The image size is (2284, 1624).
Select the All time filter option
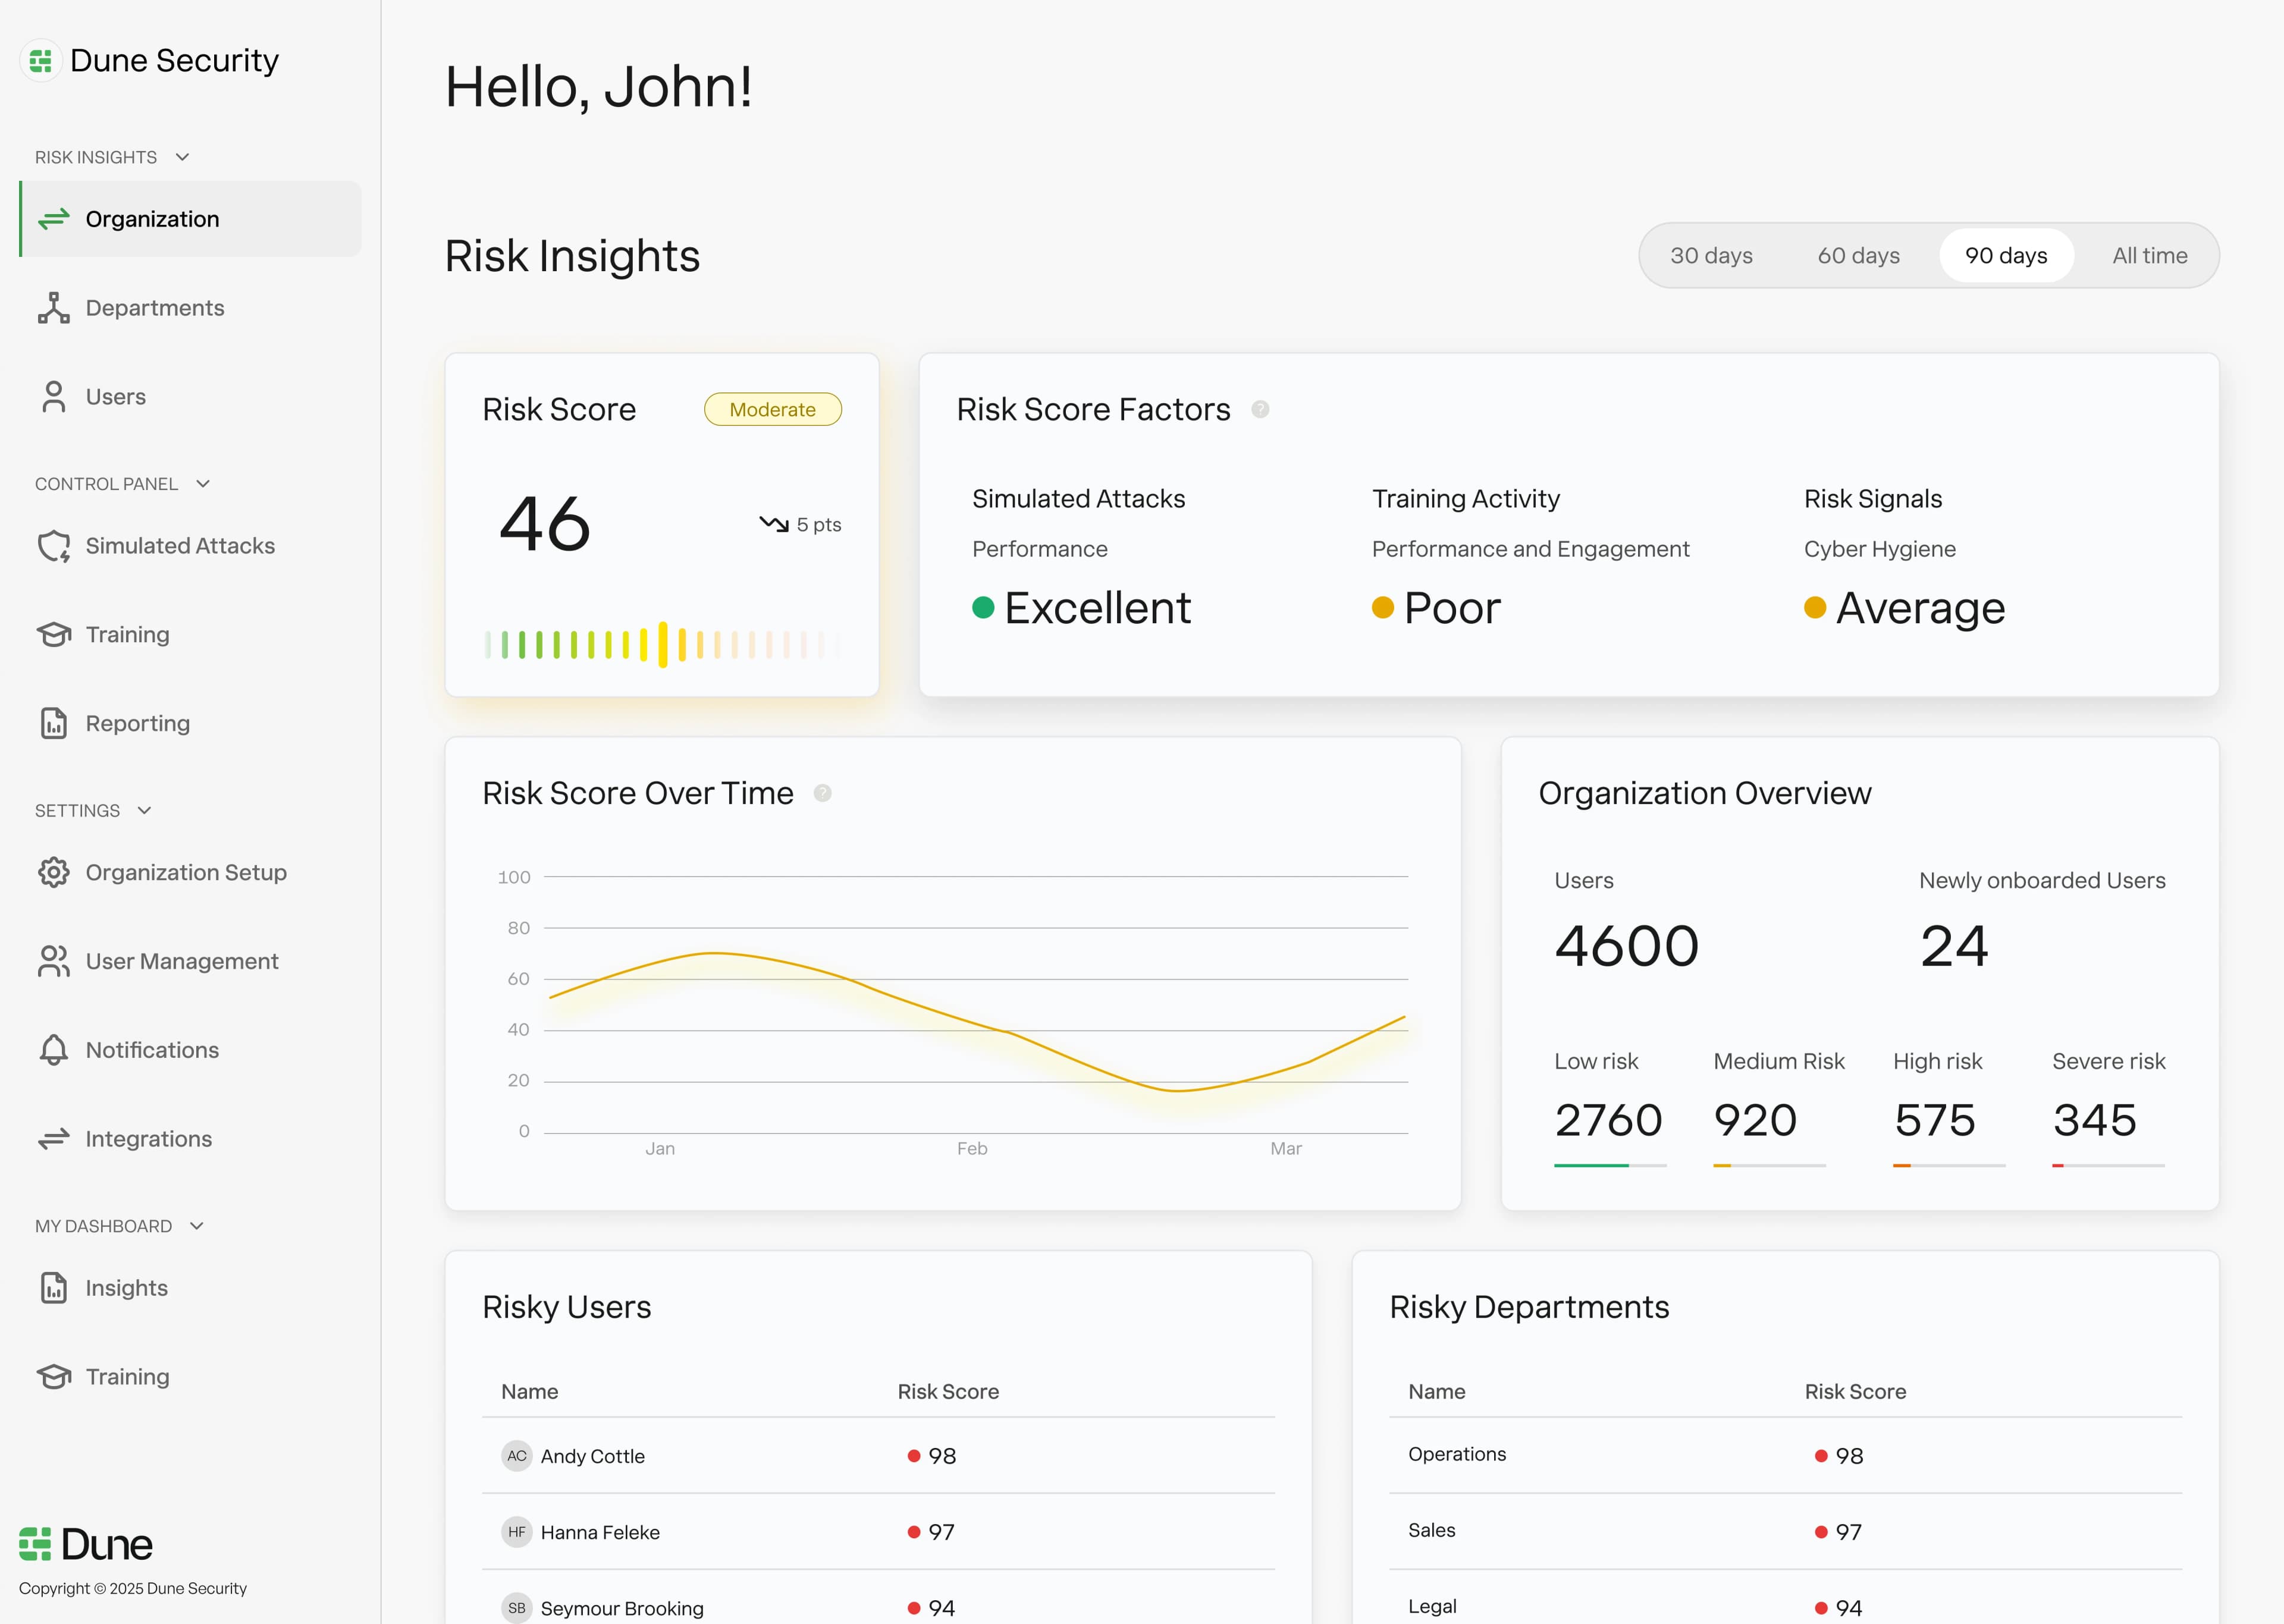(2148, 255)
